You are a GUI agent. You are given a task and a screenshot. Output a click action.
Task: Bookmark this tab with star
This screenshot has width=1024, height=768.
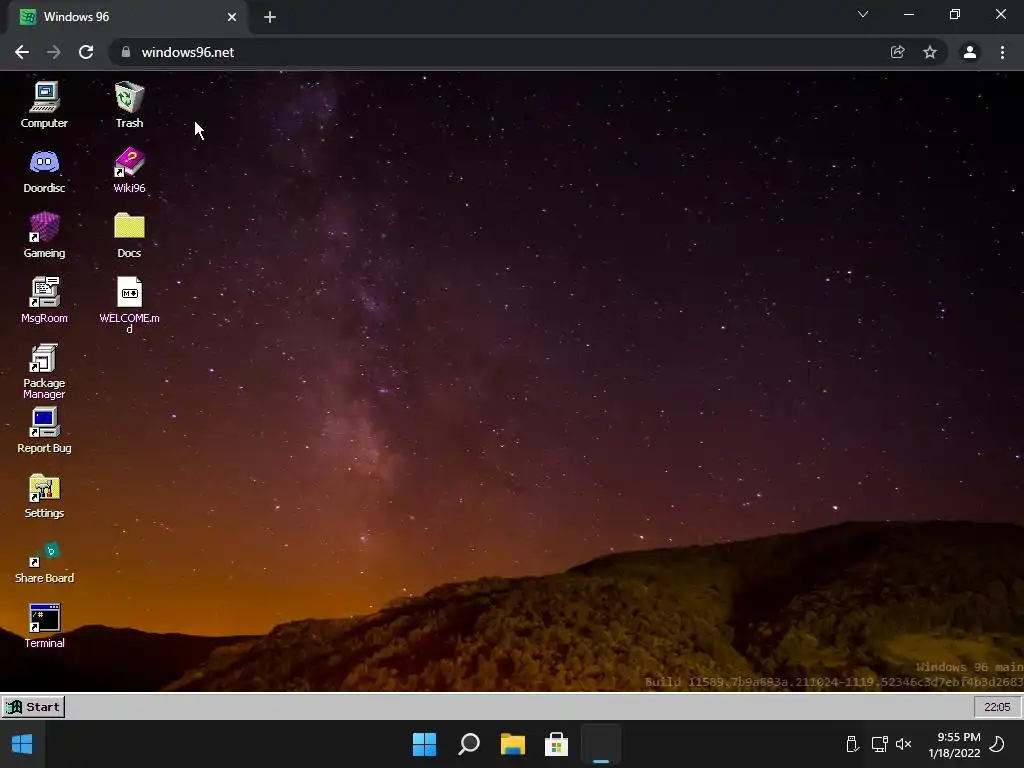click(930, 52)
